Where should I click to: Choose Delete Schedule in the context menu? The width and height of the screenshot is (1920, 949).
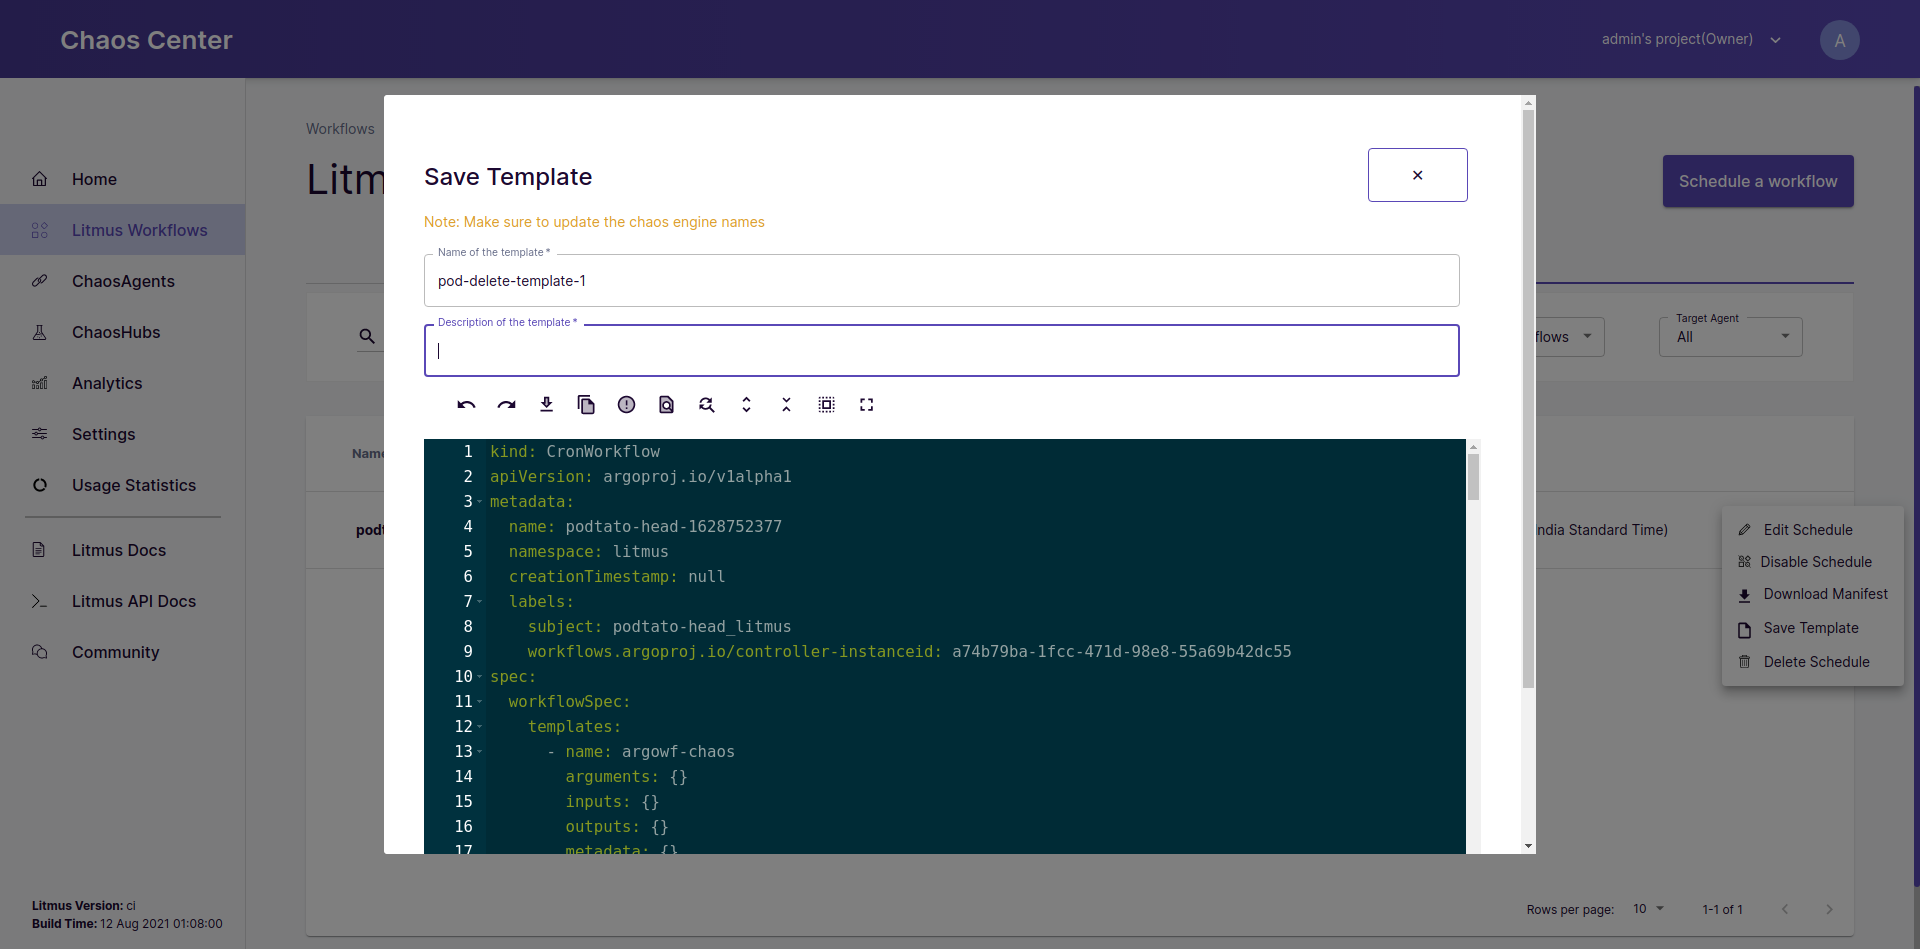[1815, 662]
